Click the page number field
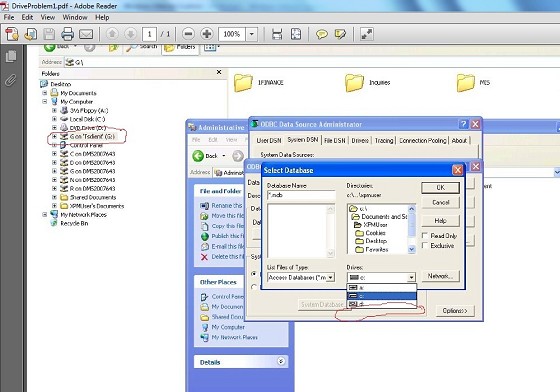This screenshot has width=560, height=392. [x=149, y=34]
